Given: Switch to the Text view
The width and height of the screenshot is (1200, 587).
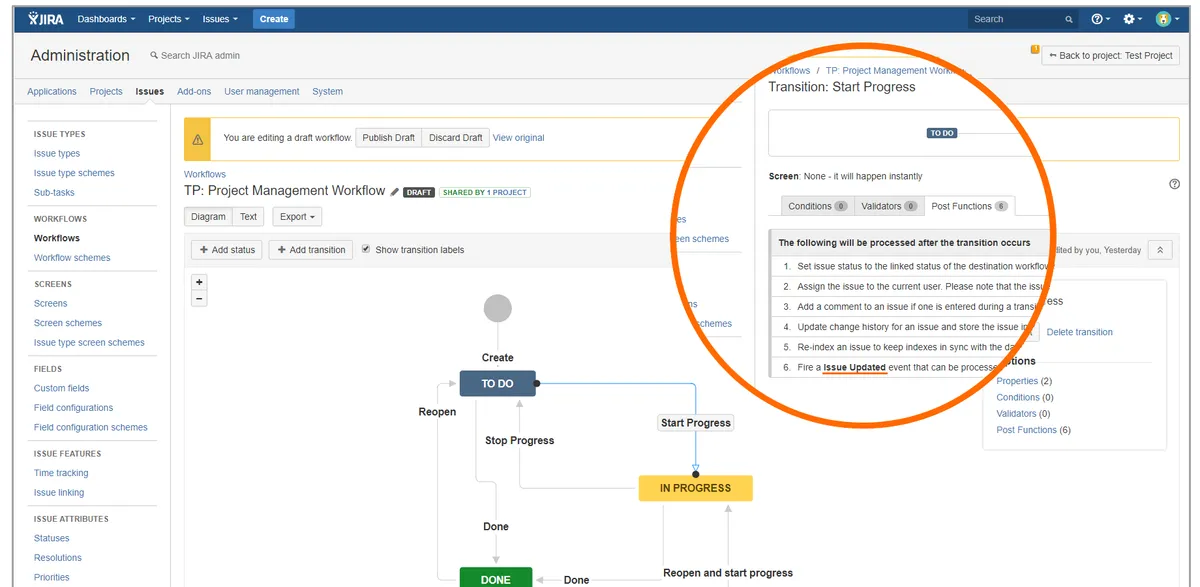Looking at the screenshot, I should (249, 216).
